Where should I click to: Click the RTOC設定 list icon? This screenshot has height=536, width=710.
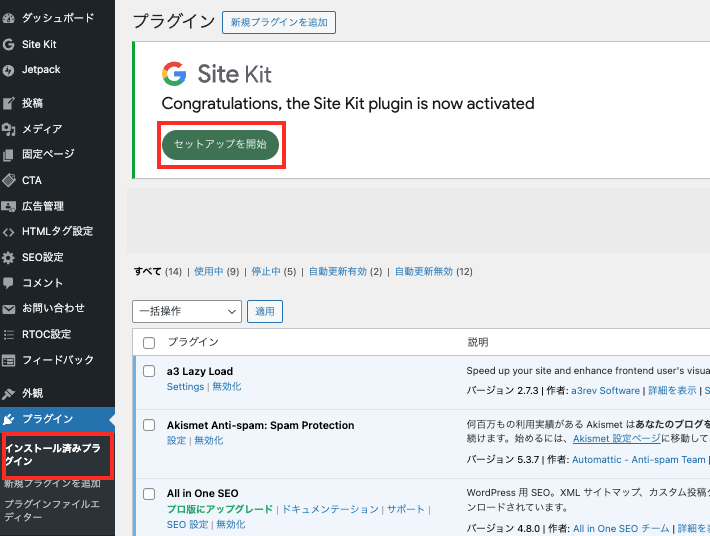point(8,335)
